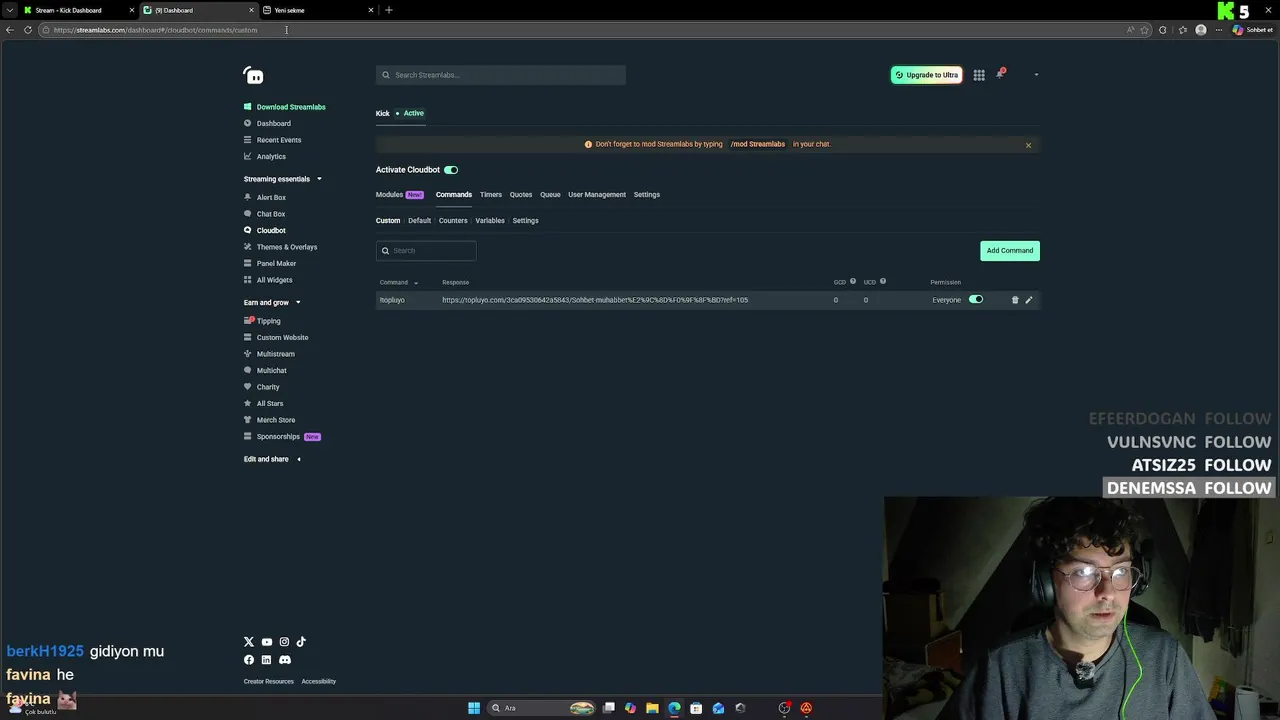Open Streamlabs Instagram social link
Screen dimensions: 1280x720
[x=284, y=642]
